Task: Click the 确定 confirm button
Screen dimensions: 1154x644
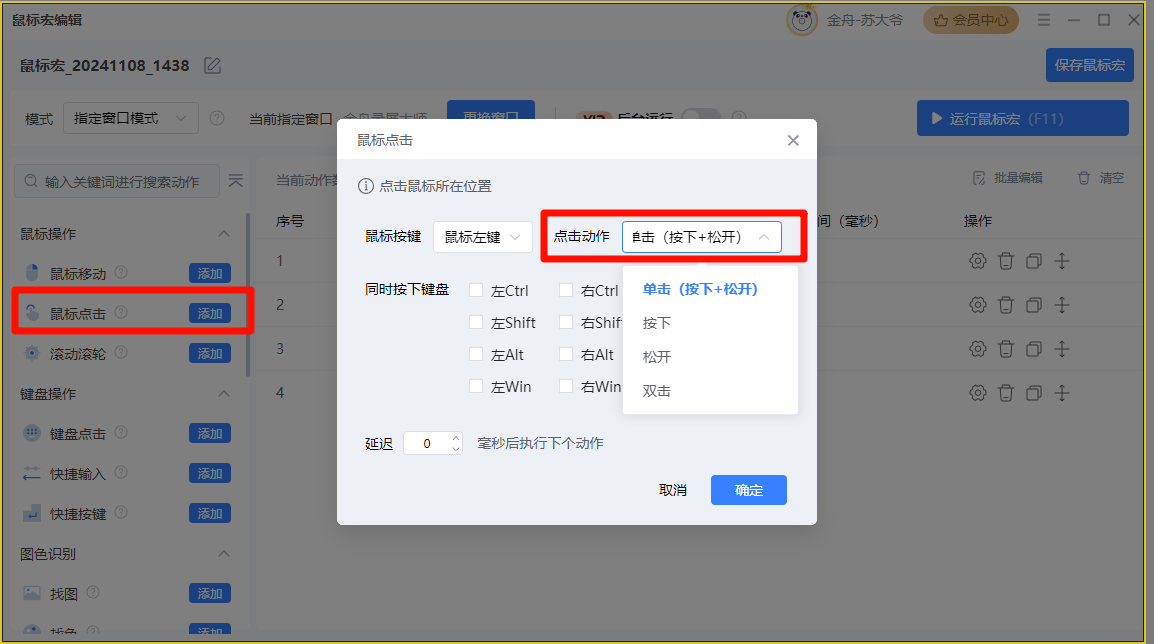Action: (748, 490)
